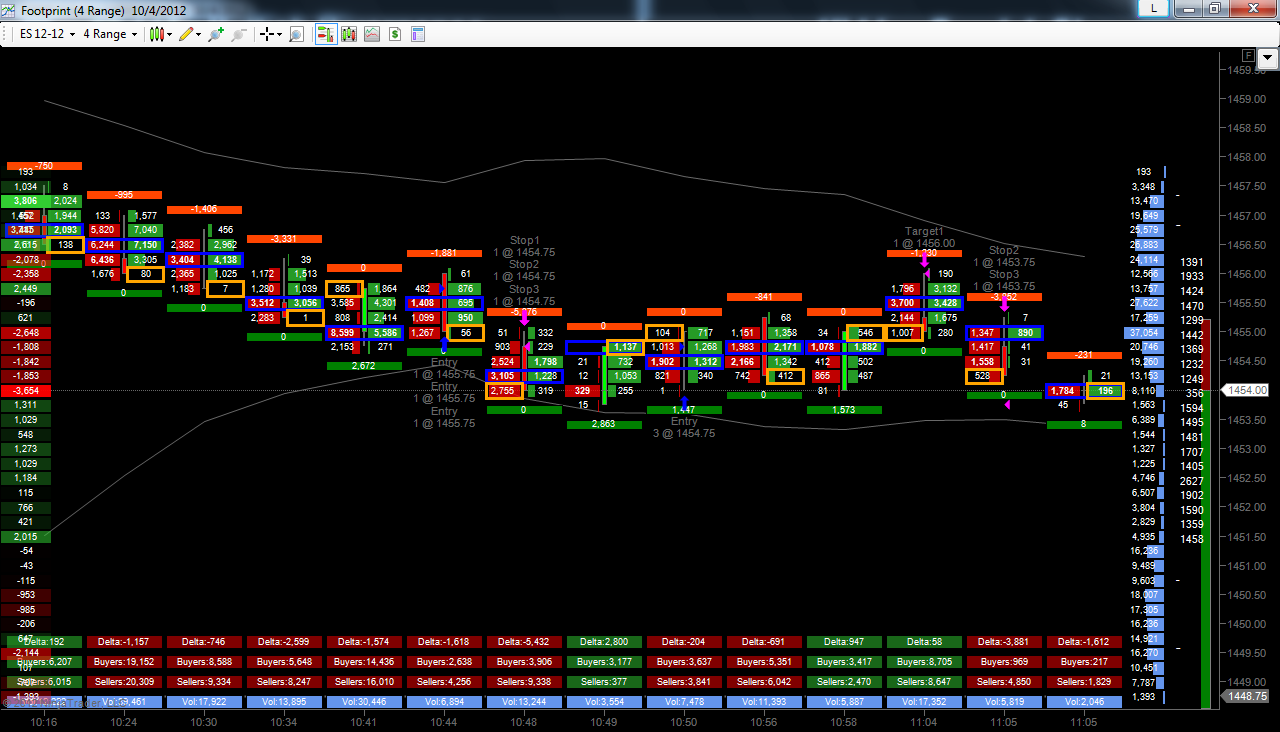Click the 'Sellers:1,829' summary cell
1280x732 pixels.
[1084, 682]
